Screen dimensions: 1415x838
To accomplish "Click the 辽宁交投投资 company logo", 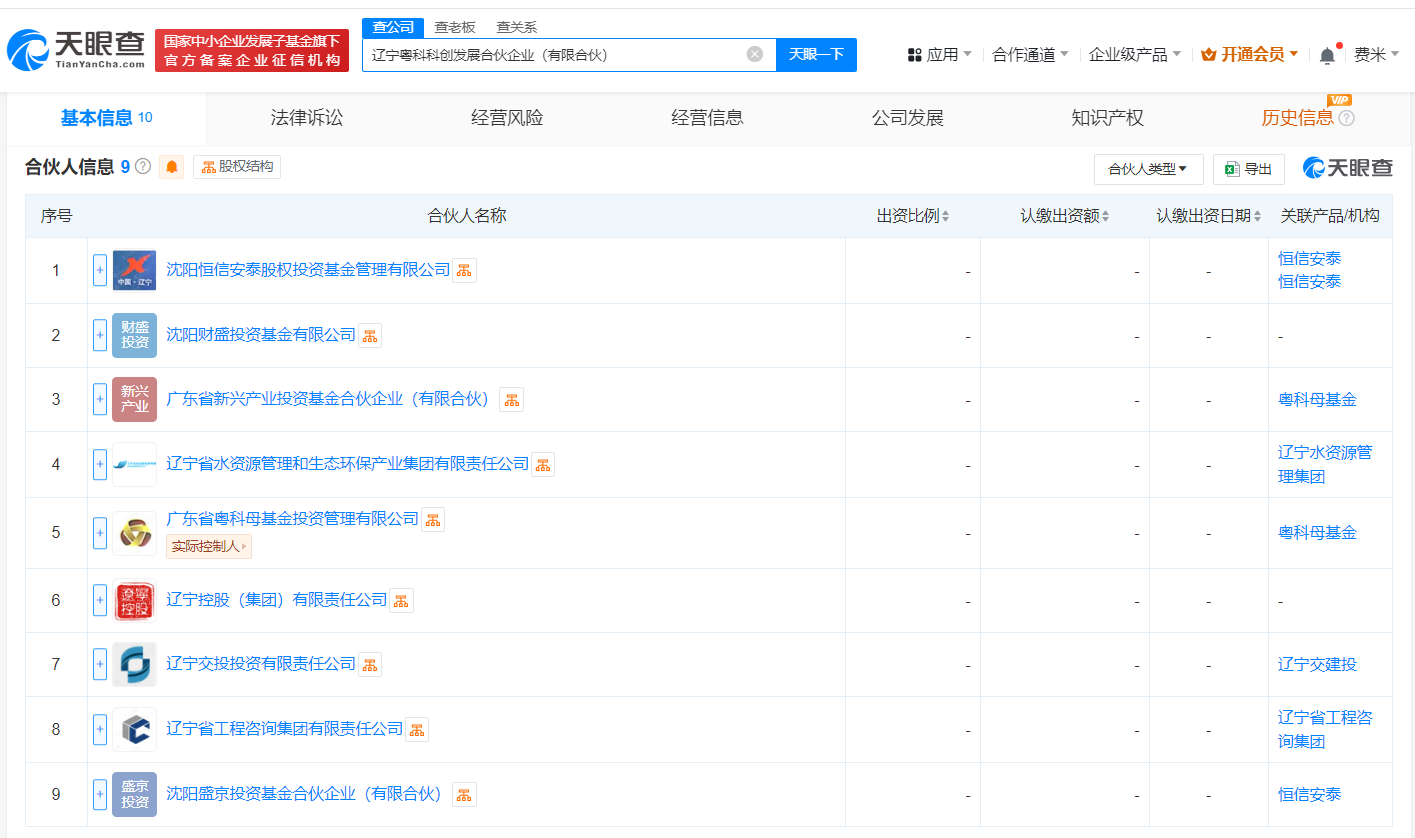I will [134, 664].
